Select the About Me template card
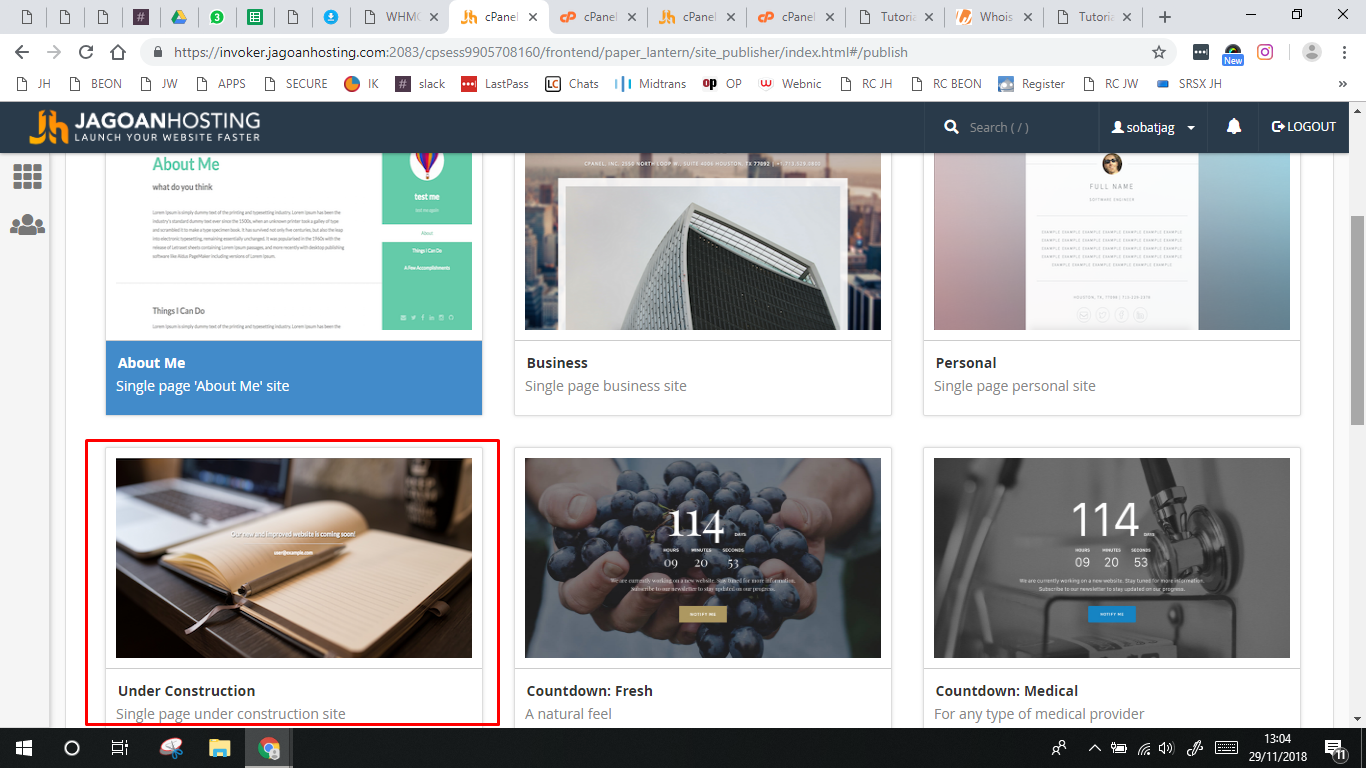 click(294, 378)
